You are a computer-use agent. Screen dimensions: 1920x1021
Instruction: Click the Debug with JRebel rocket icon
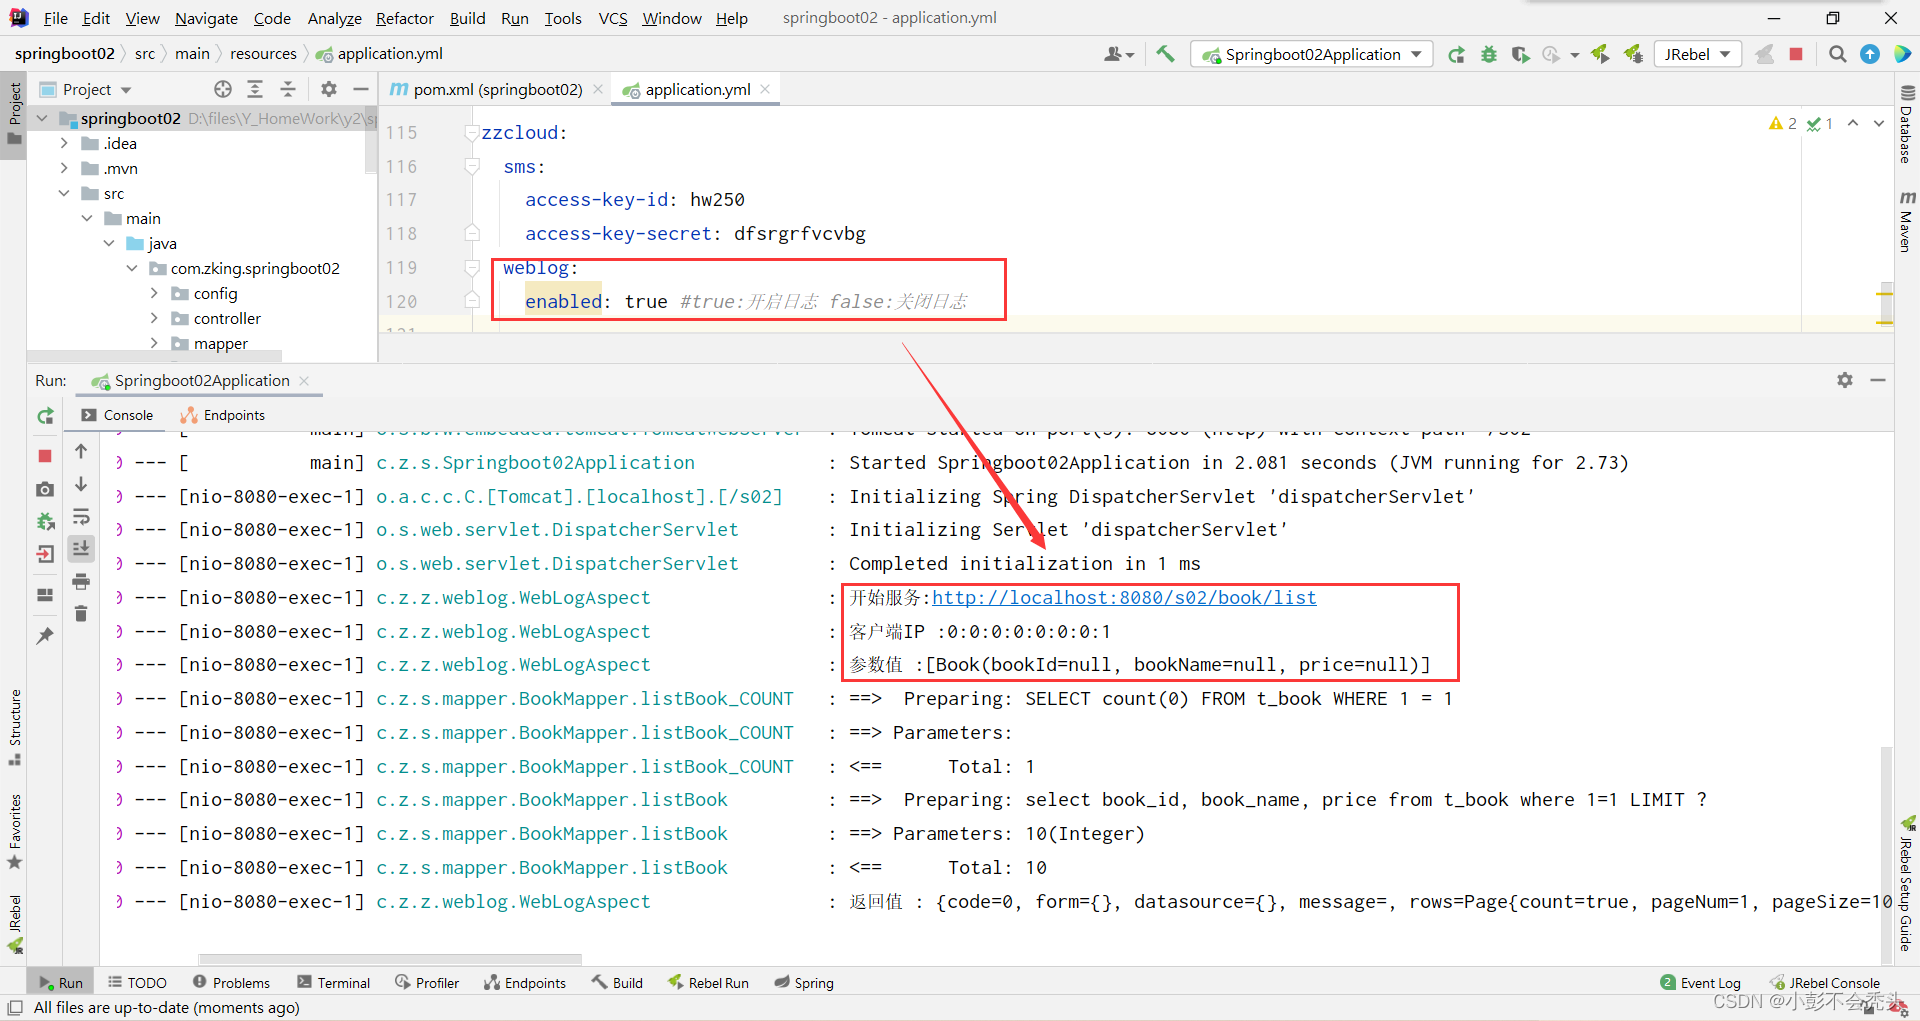coord(1634,54)
